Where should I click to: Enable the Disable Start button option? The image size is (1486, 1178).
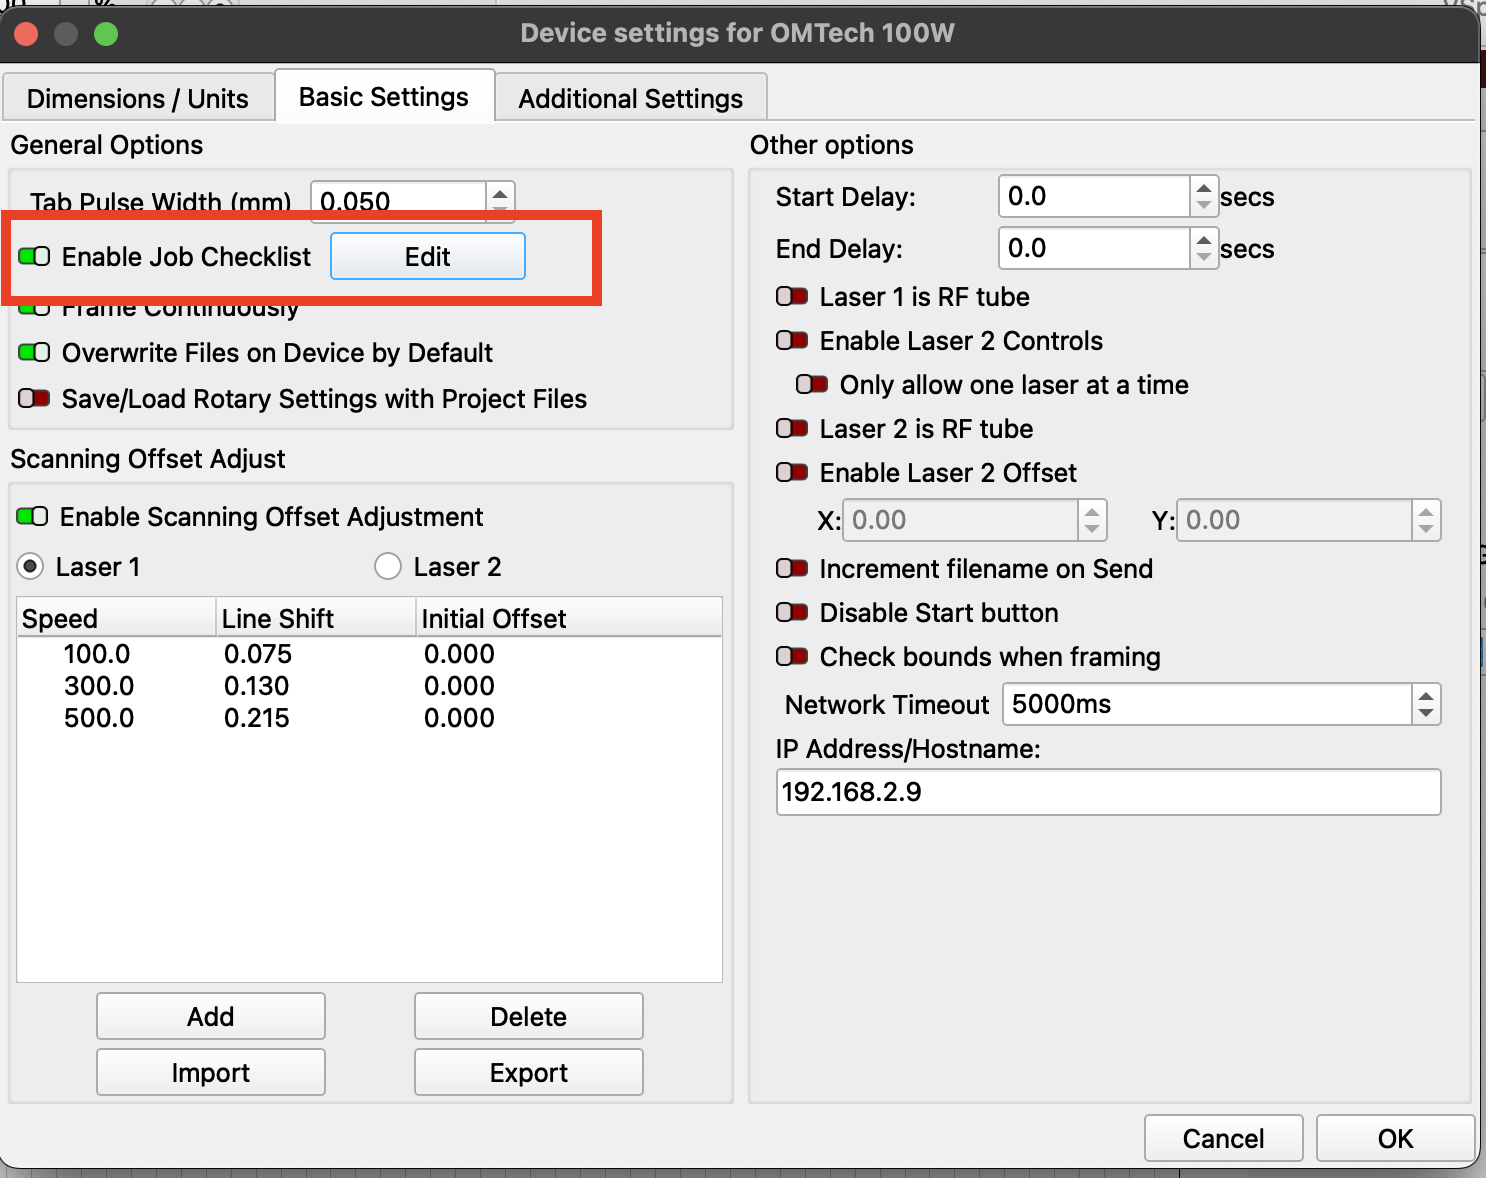click(x=792, y=613)
